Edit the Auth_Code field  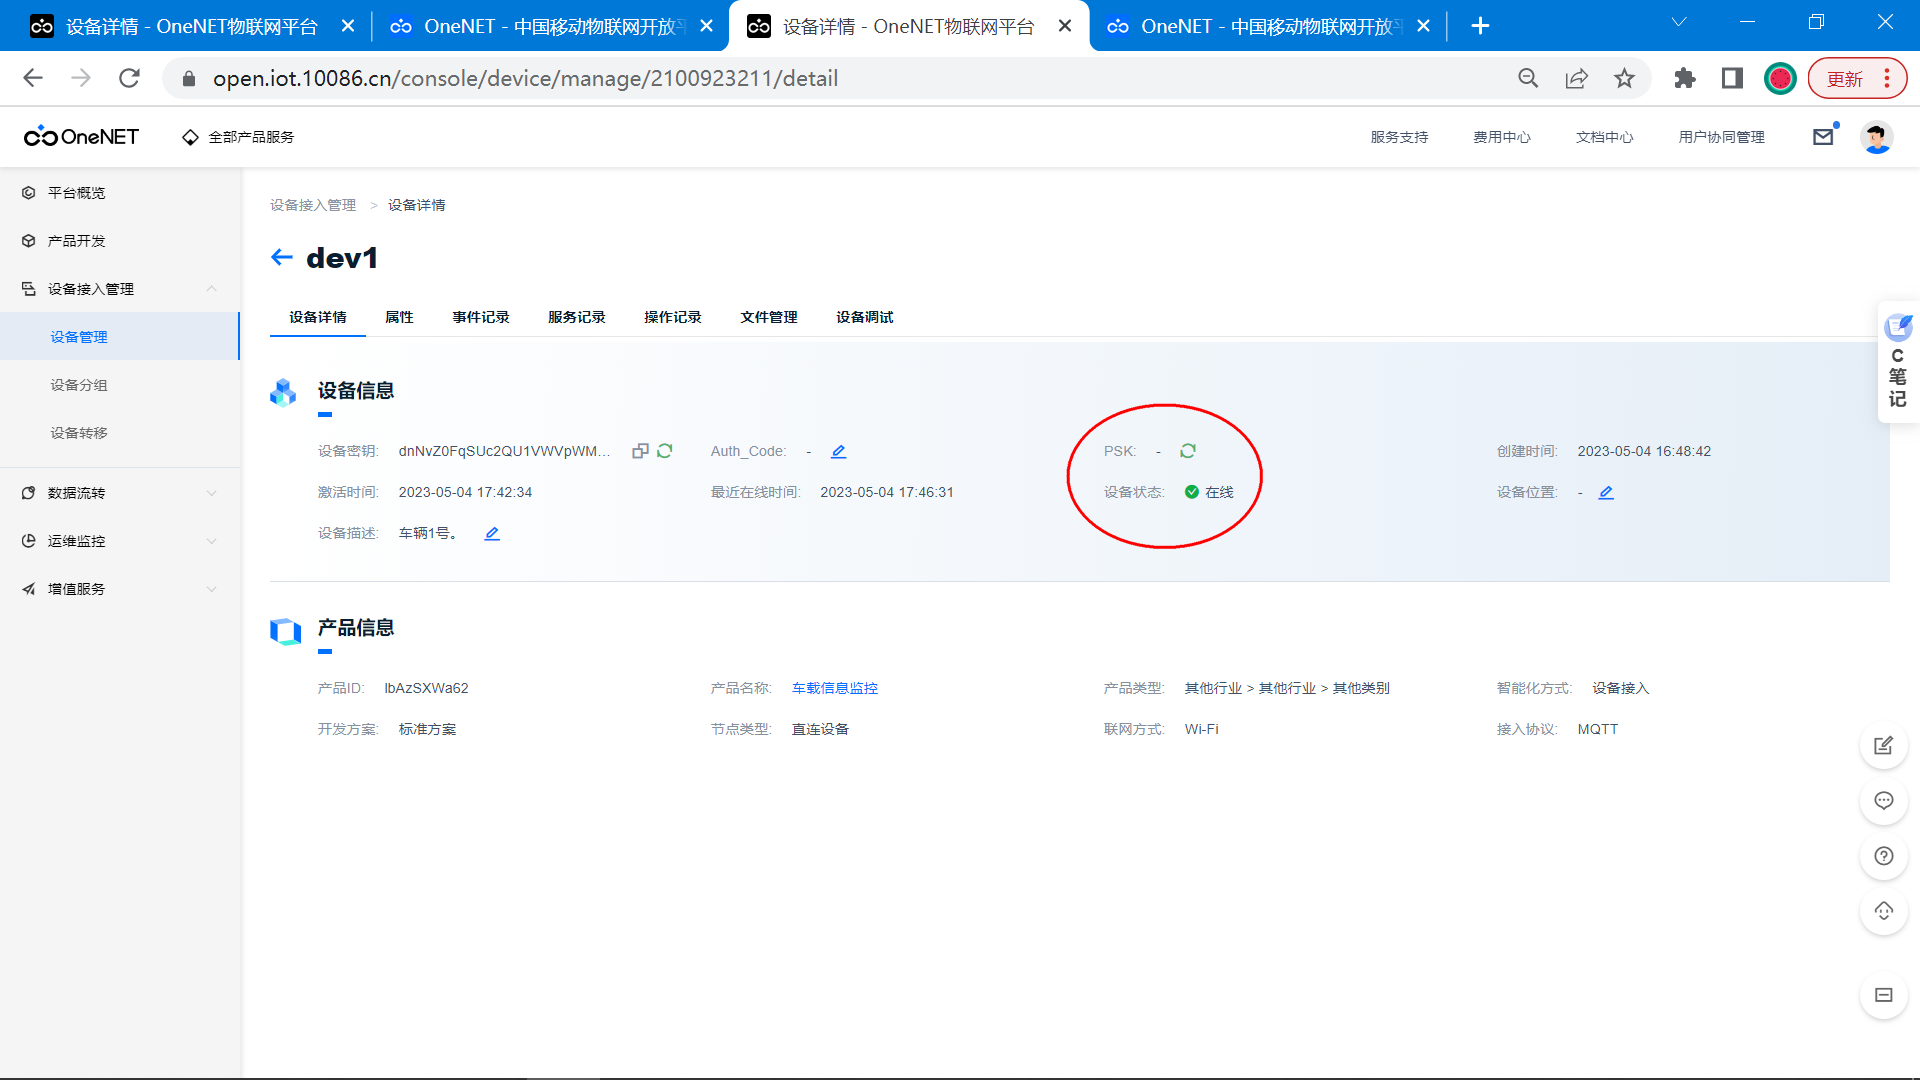pos(839,451)
